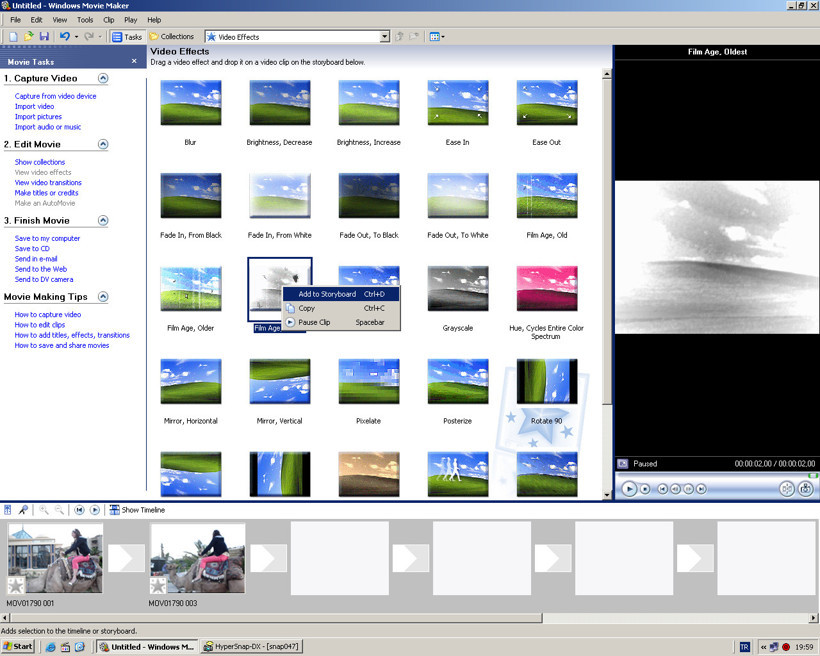Click the effect star on clip MOV01790 001
This screenshot has height=656, width=820.
[x=16, y=585]
